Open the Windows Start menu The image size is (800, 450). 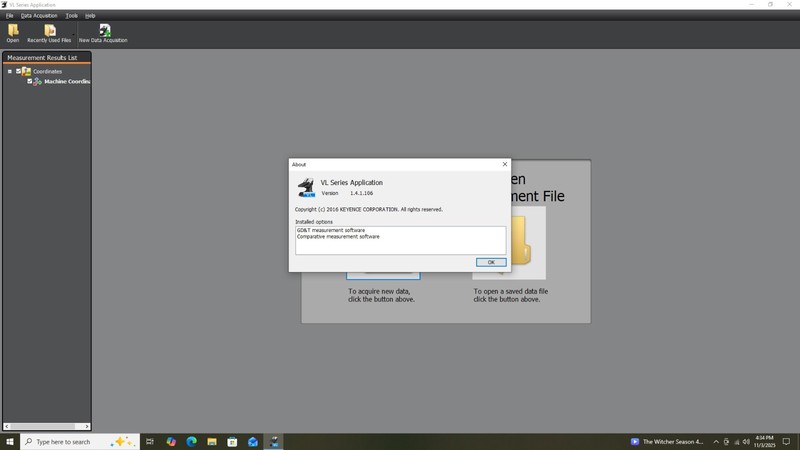[x=10, y=442]
